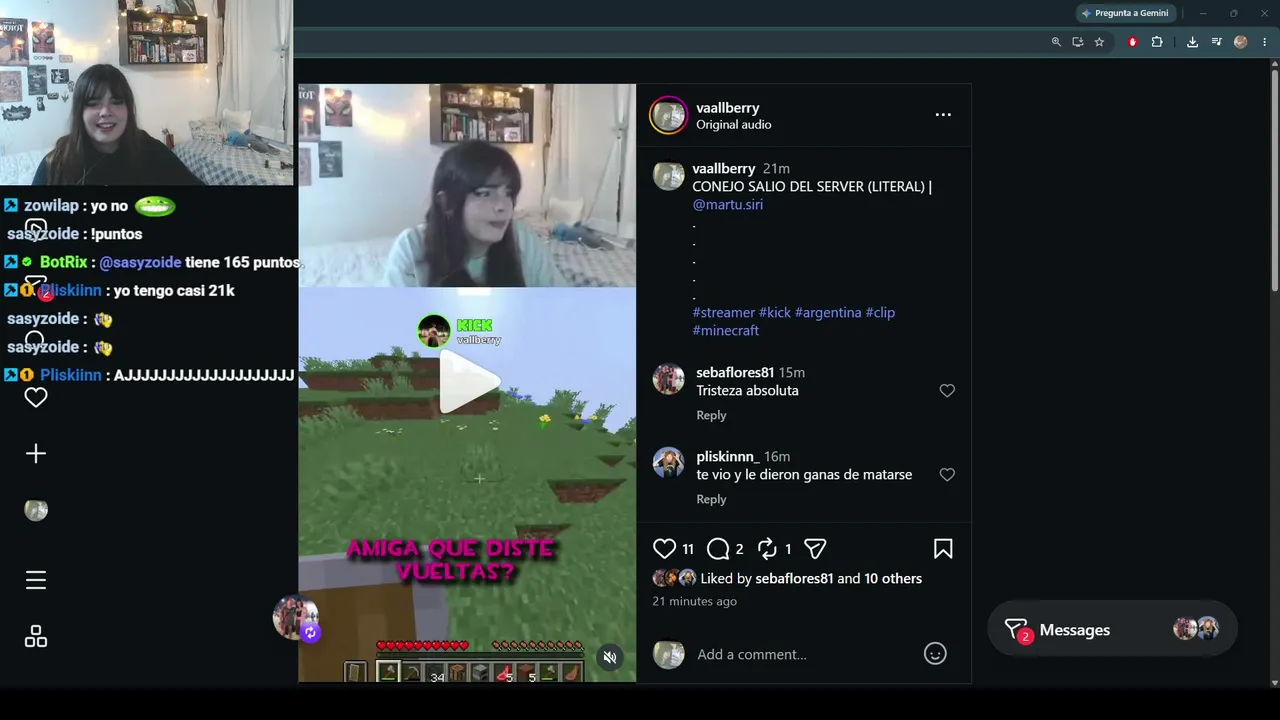Share the post with the paper plane icon
This screenshot has width=1280, height=720.
coord(816,549)
